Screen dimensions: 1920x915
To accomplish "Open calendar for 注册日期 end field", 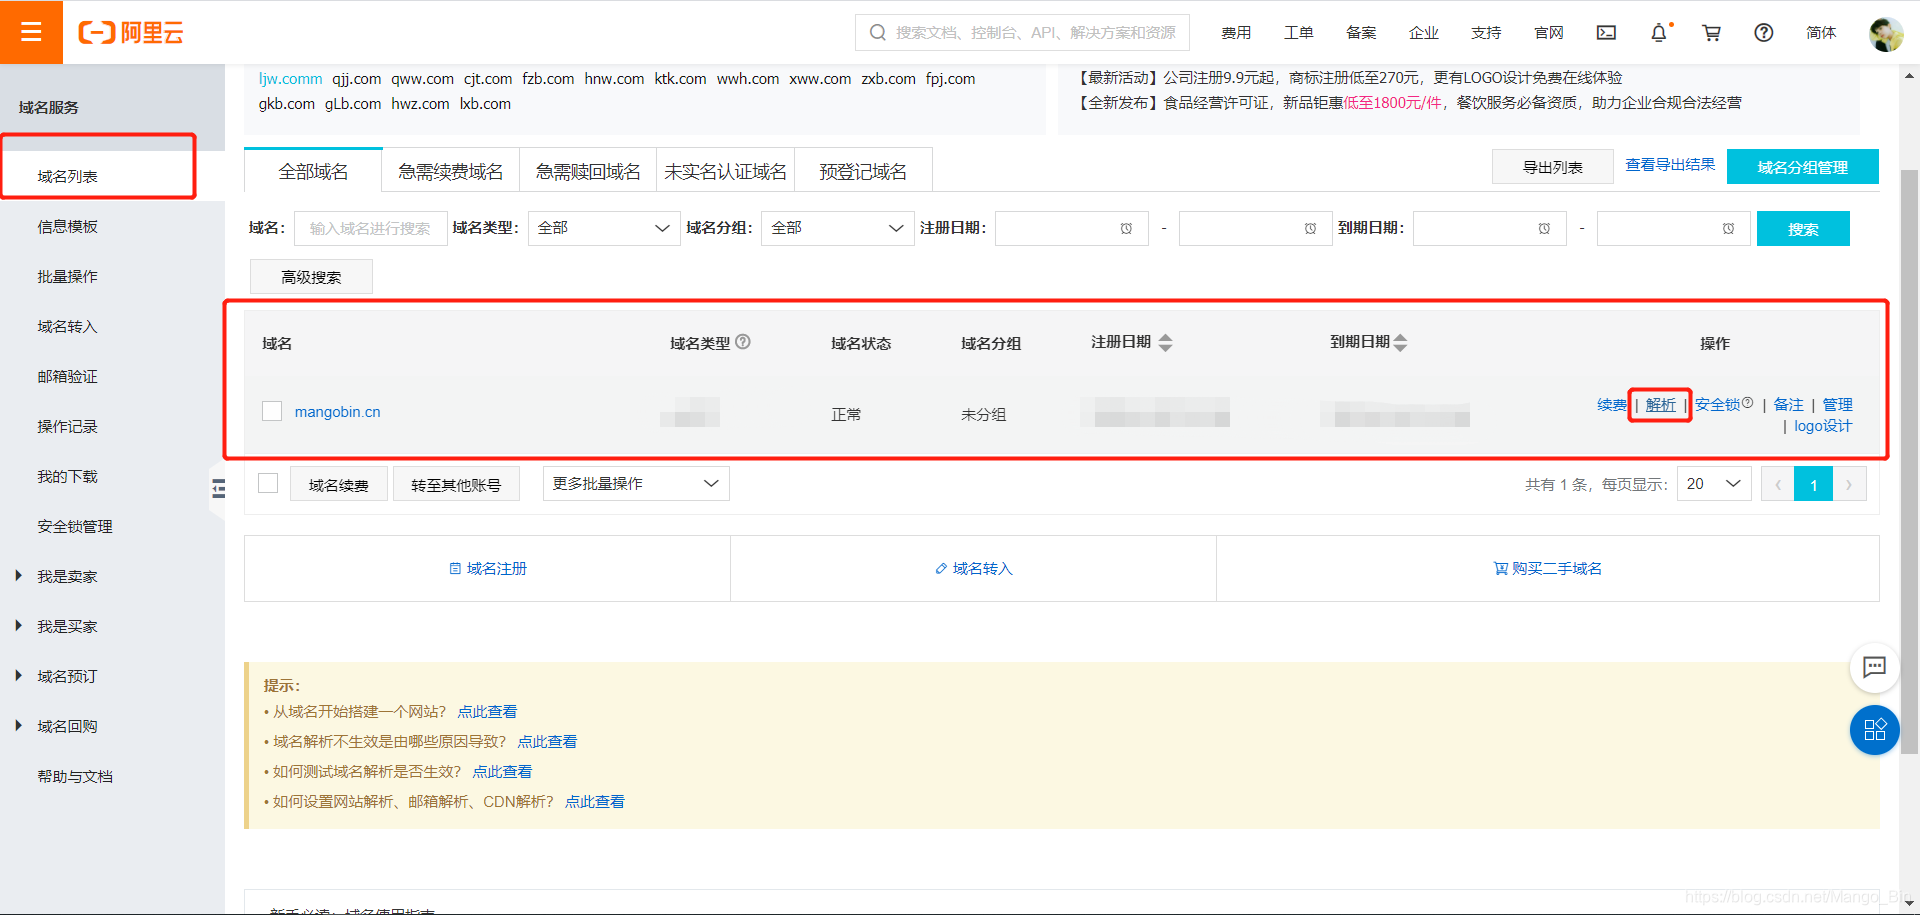I will click(1310, 229).
